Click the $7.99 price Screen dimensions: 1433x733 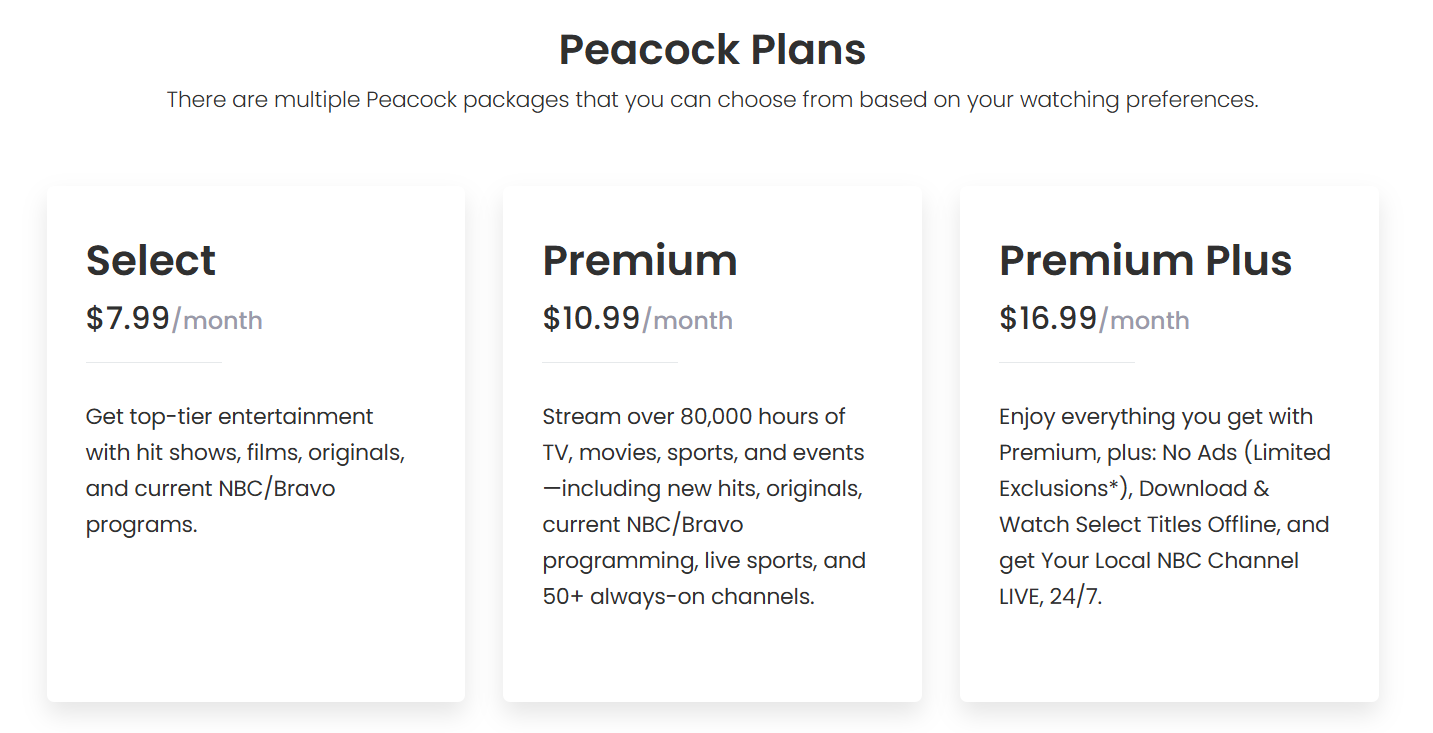tap(128, 318)
